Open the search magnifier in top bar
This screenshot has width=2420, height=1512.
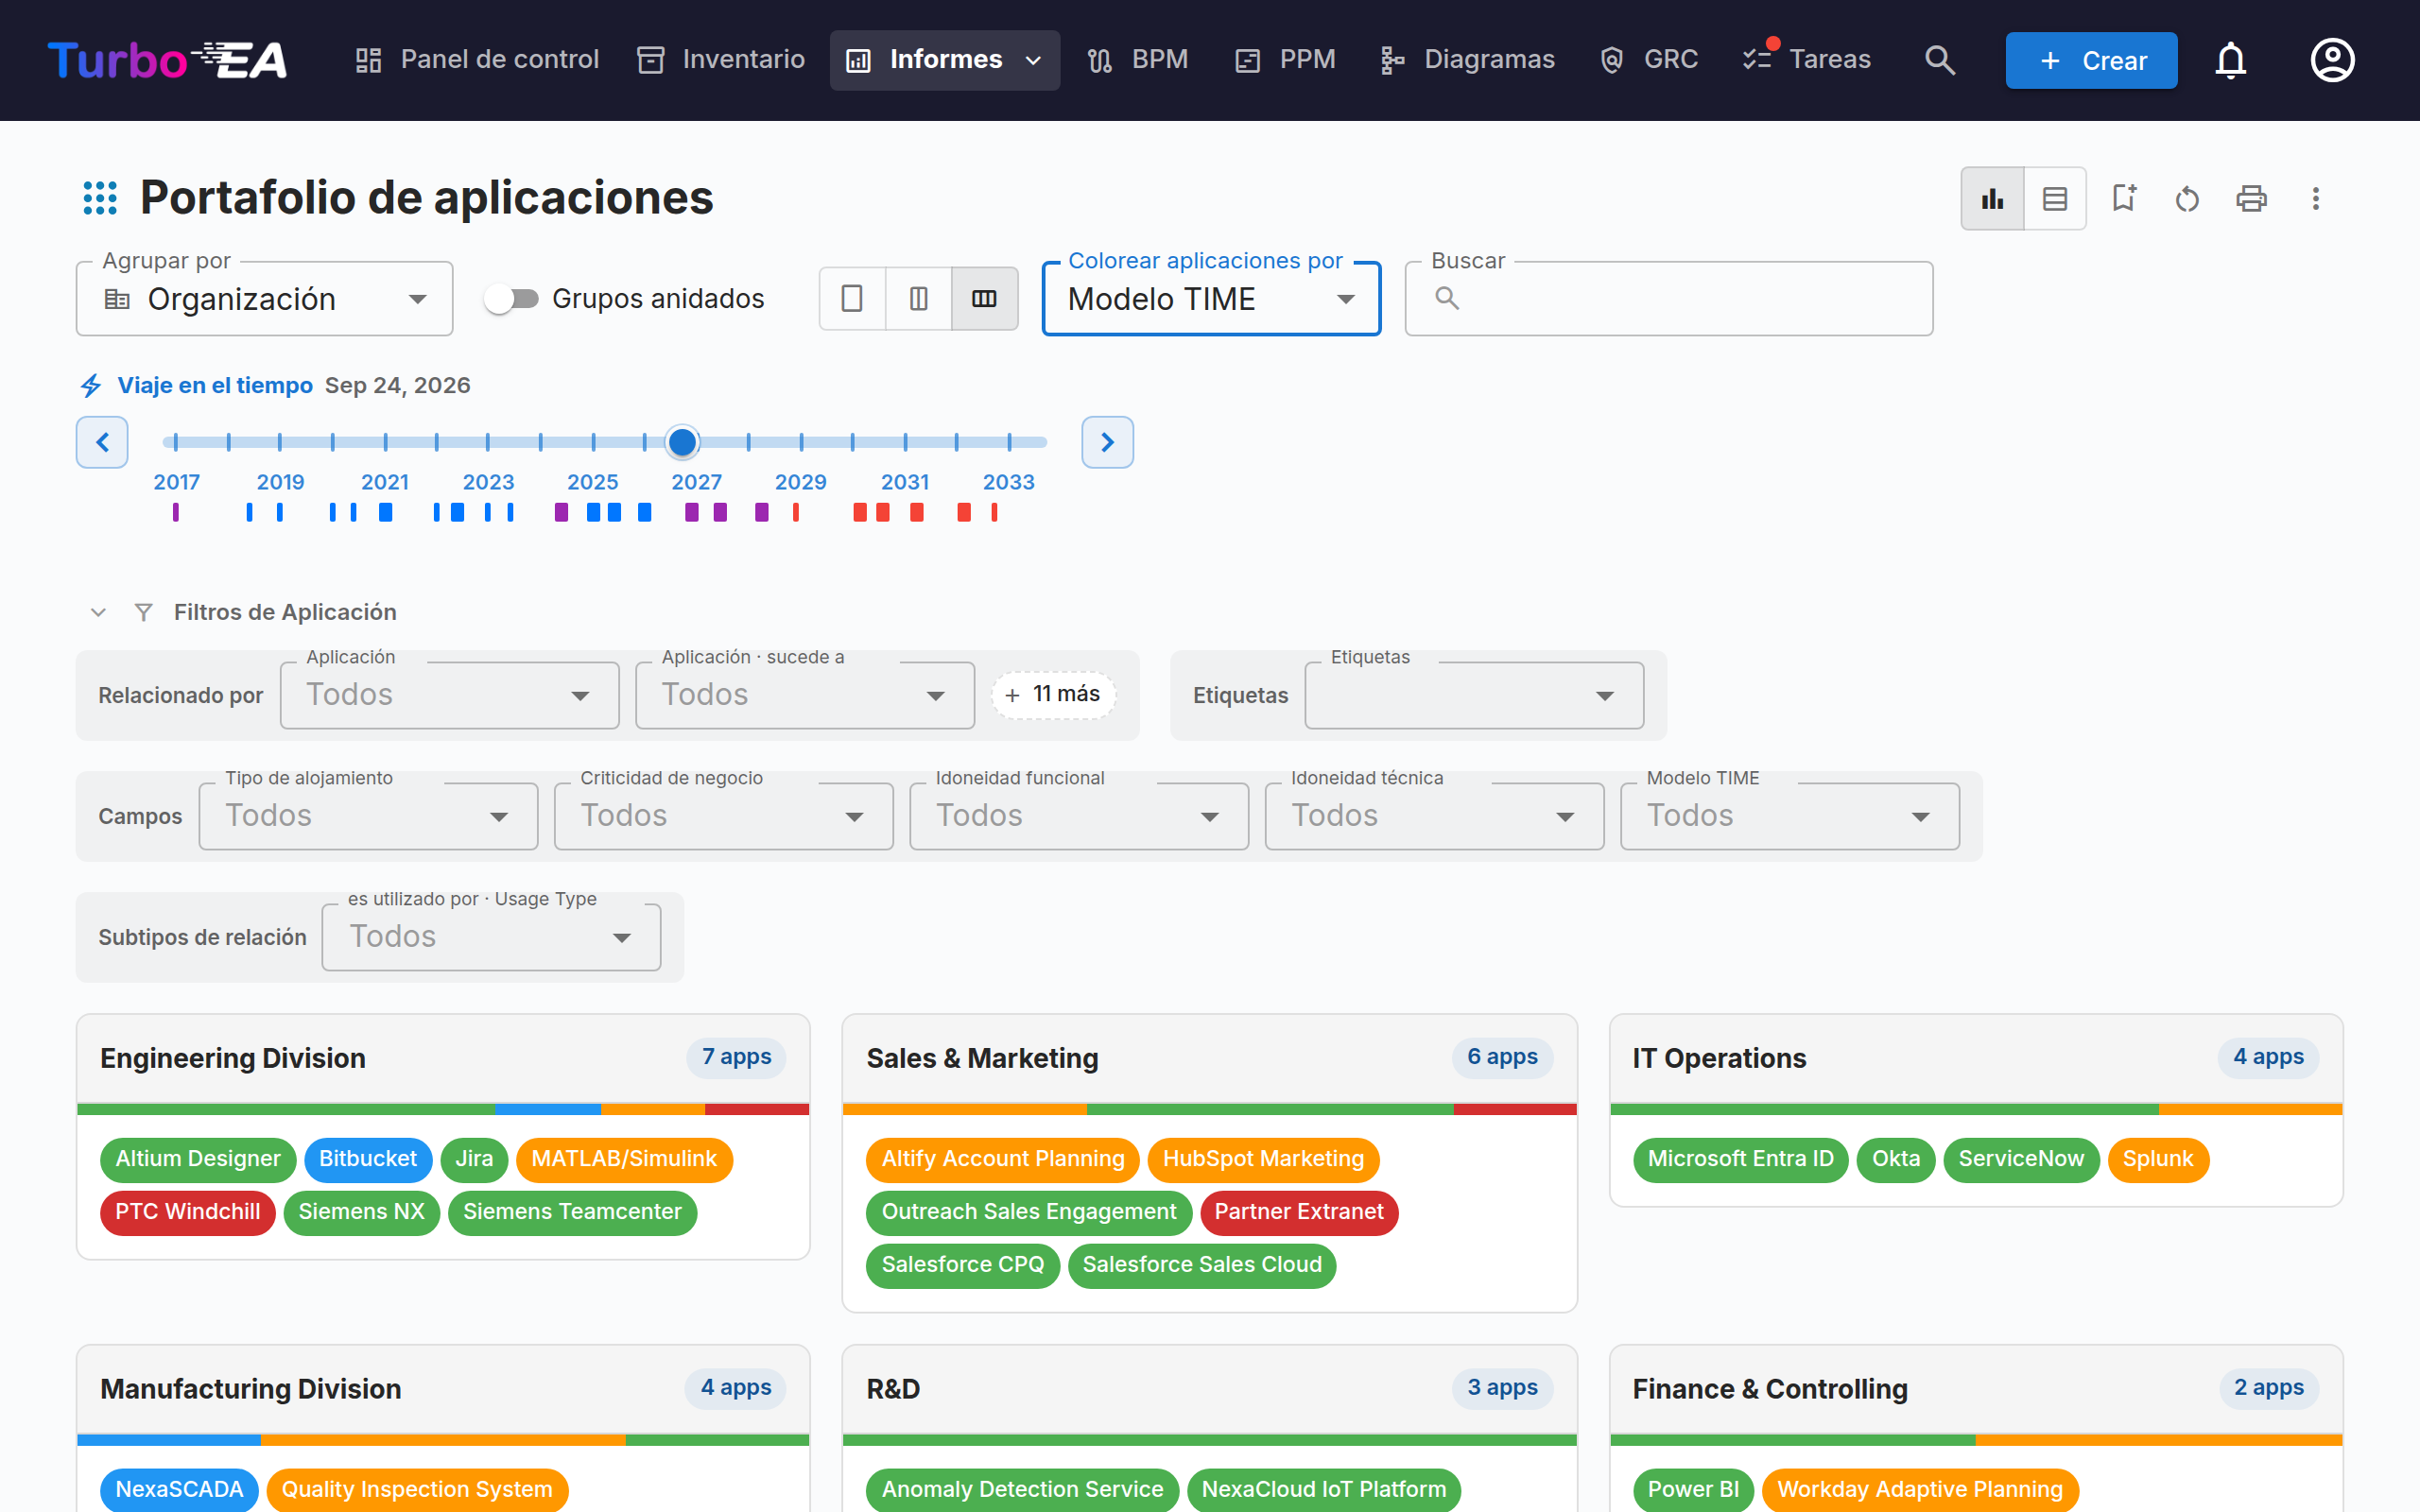1939,60
